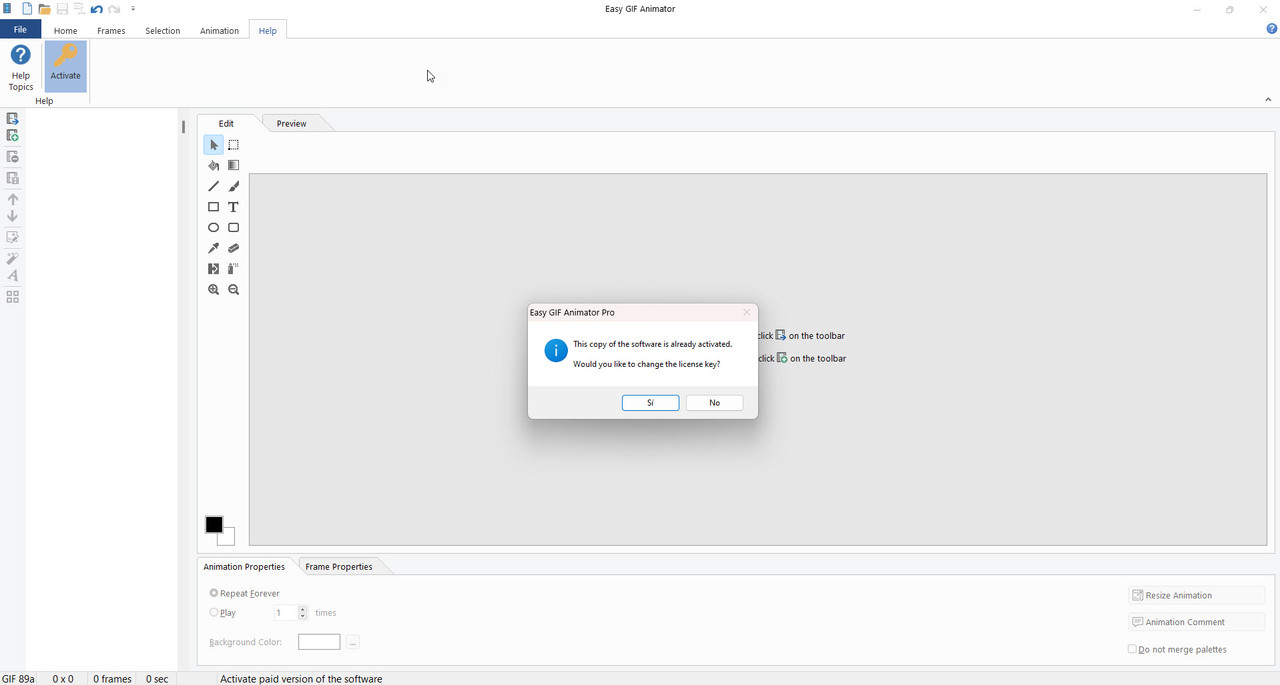Click the play times number field

tap(286, 613)
